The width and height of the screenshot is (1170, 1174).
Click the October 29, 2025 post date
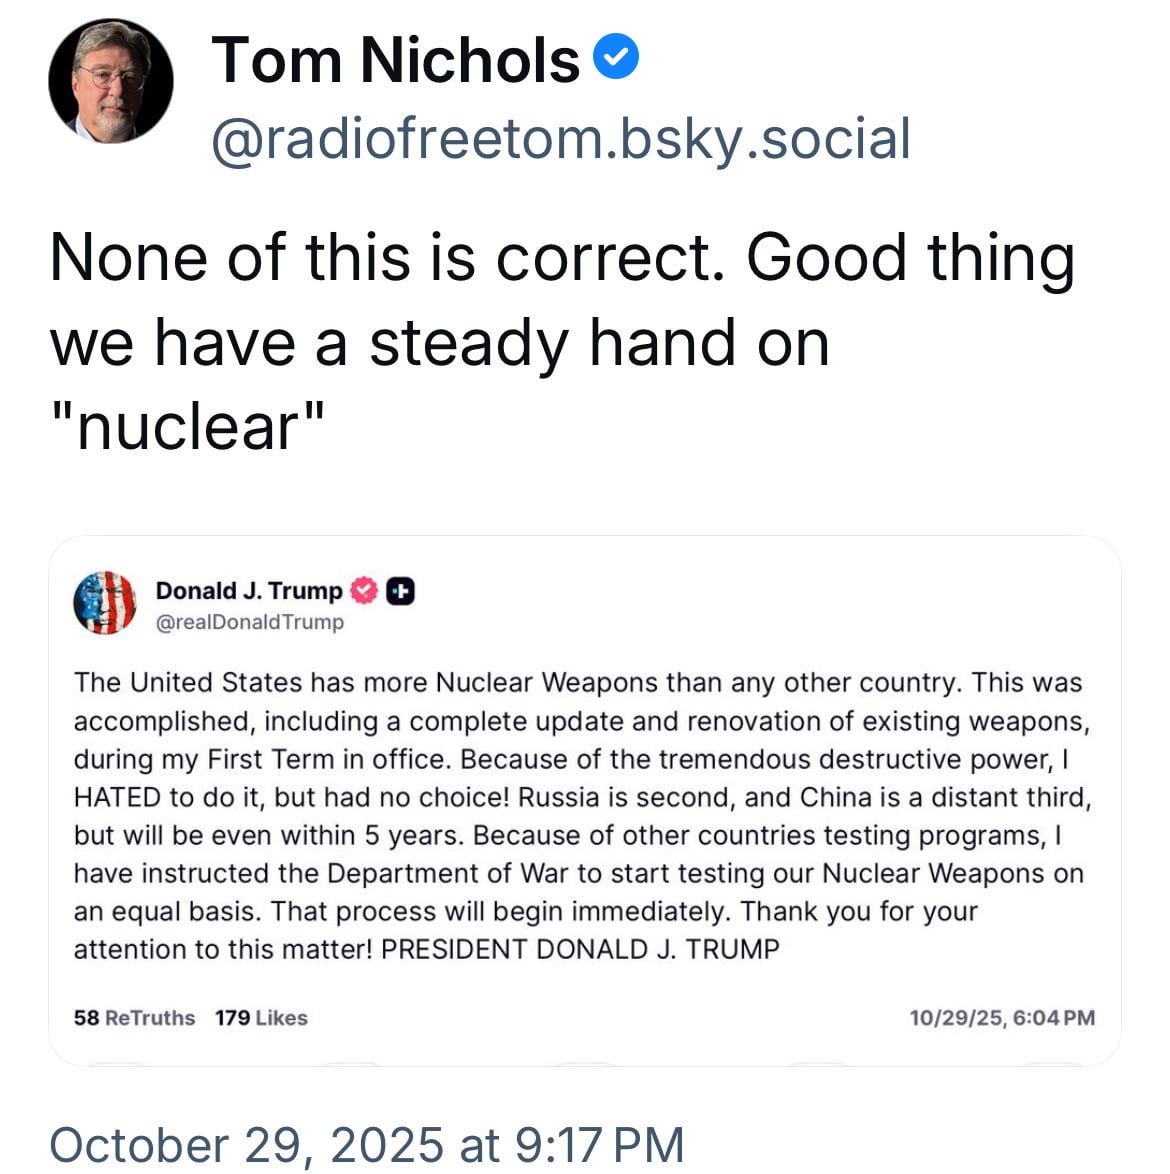[x=366, y=1144]
